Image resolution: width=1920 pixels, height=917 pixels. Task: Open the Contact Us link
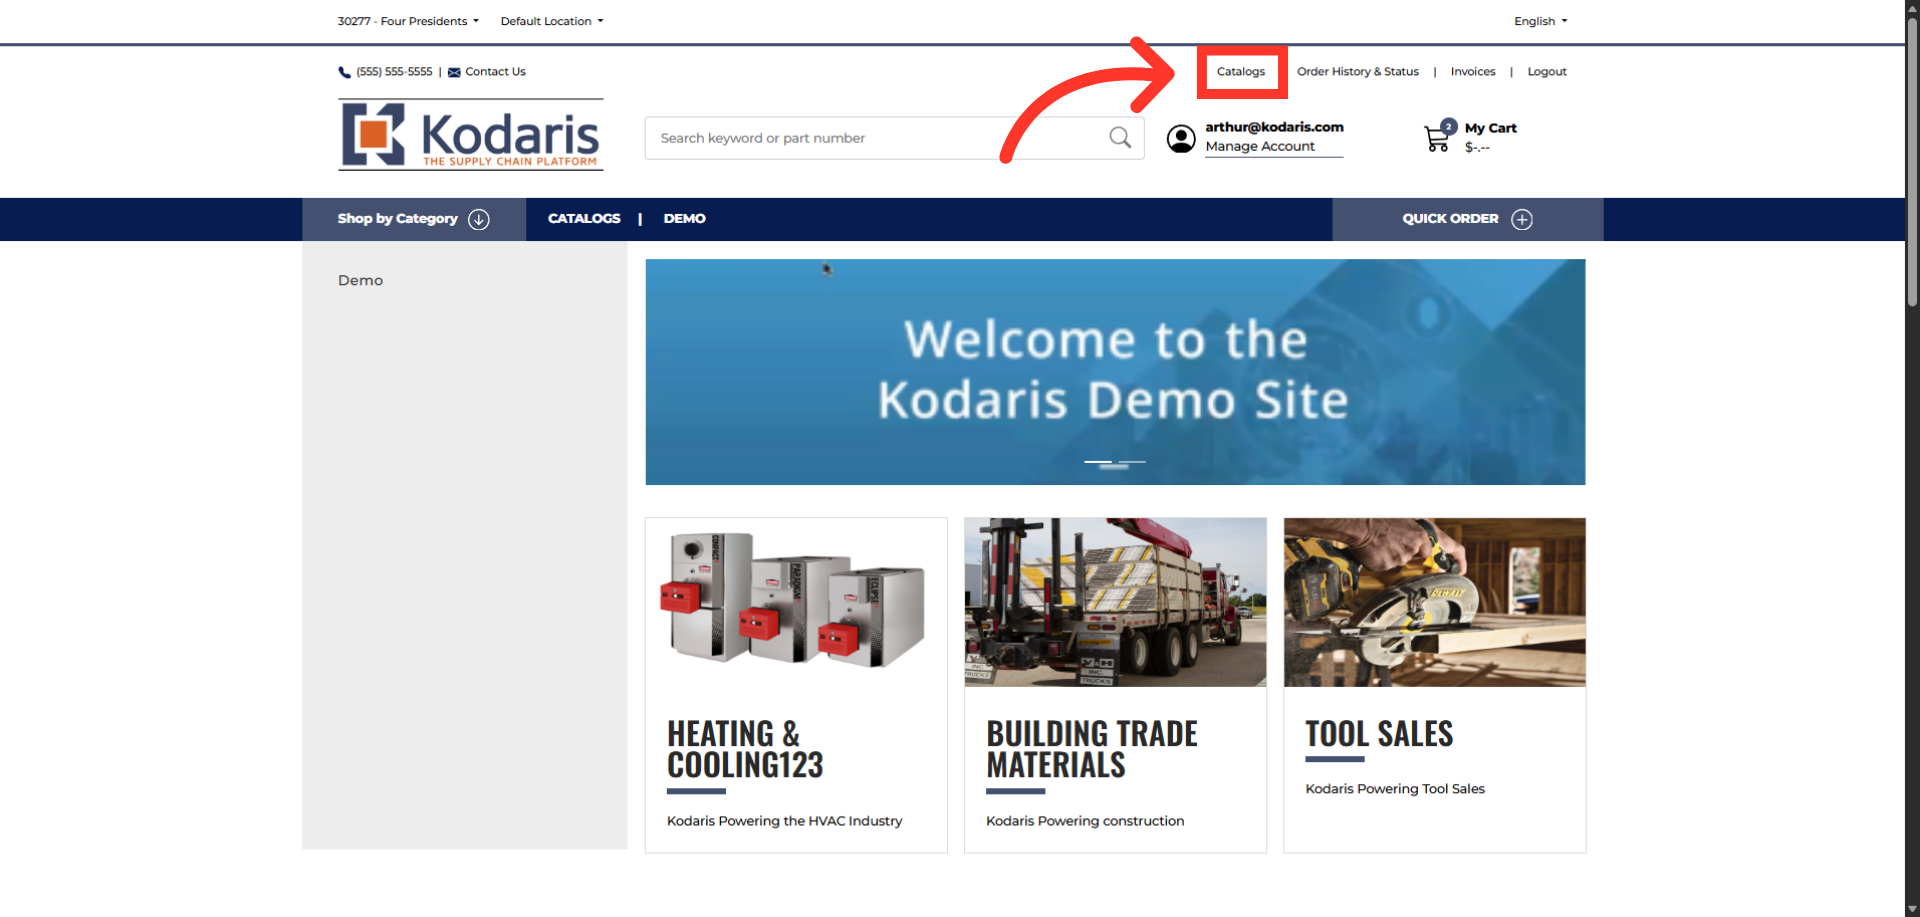(495, 72)
